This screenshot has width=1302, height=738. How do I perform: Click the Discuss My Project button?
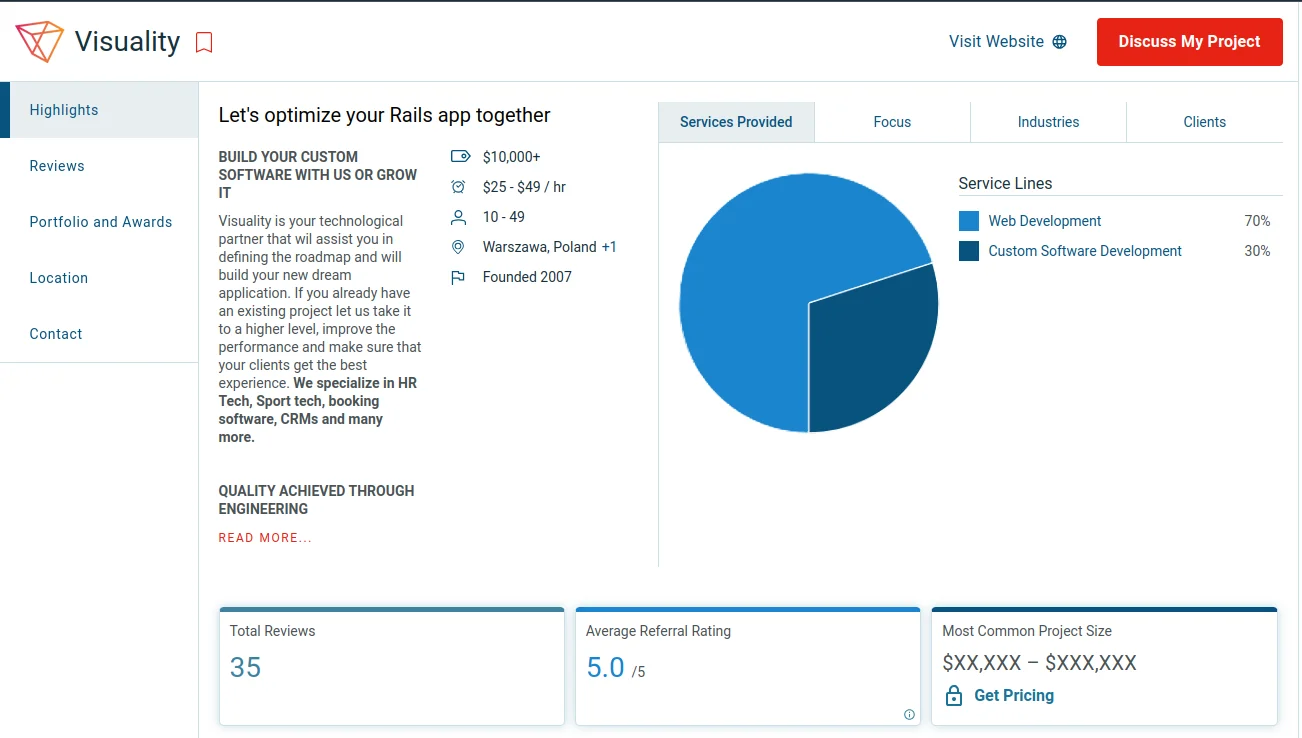[1189, 42]
